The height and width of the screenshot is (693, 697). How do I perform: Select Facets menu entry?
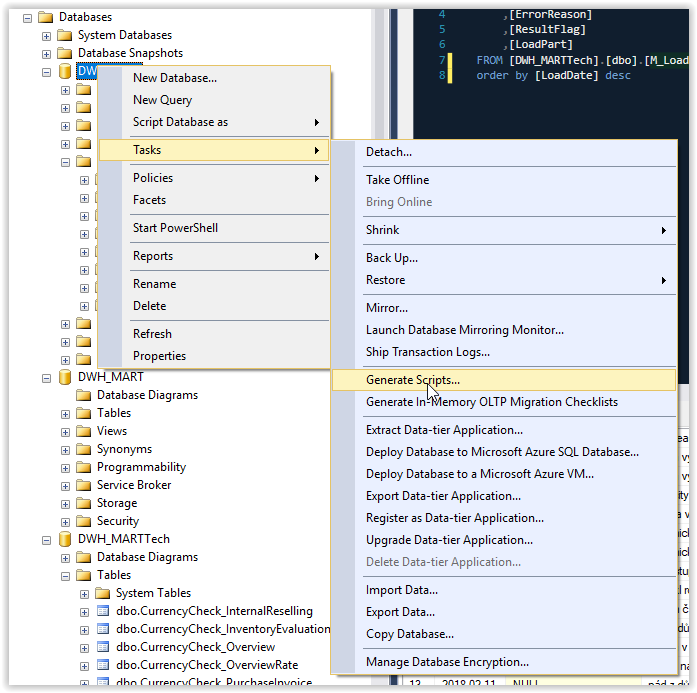(x=214, y=200)
